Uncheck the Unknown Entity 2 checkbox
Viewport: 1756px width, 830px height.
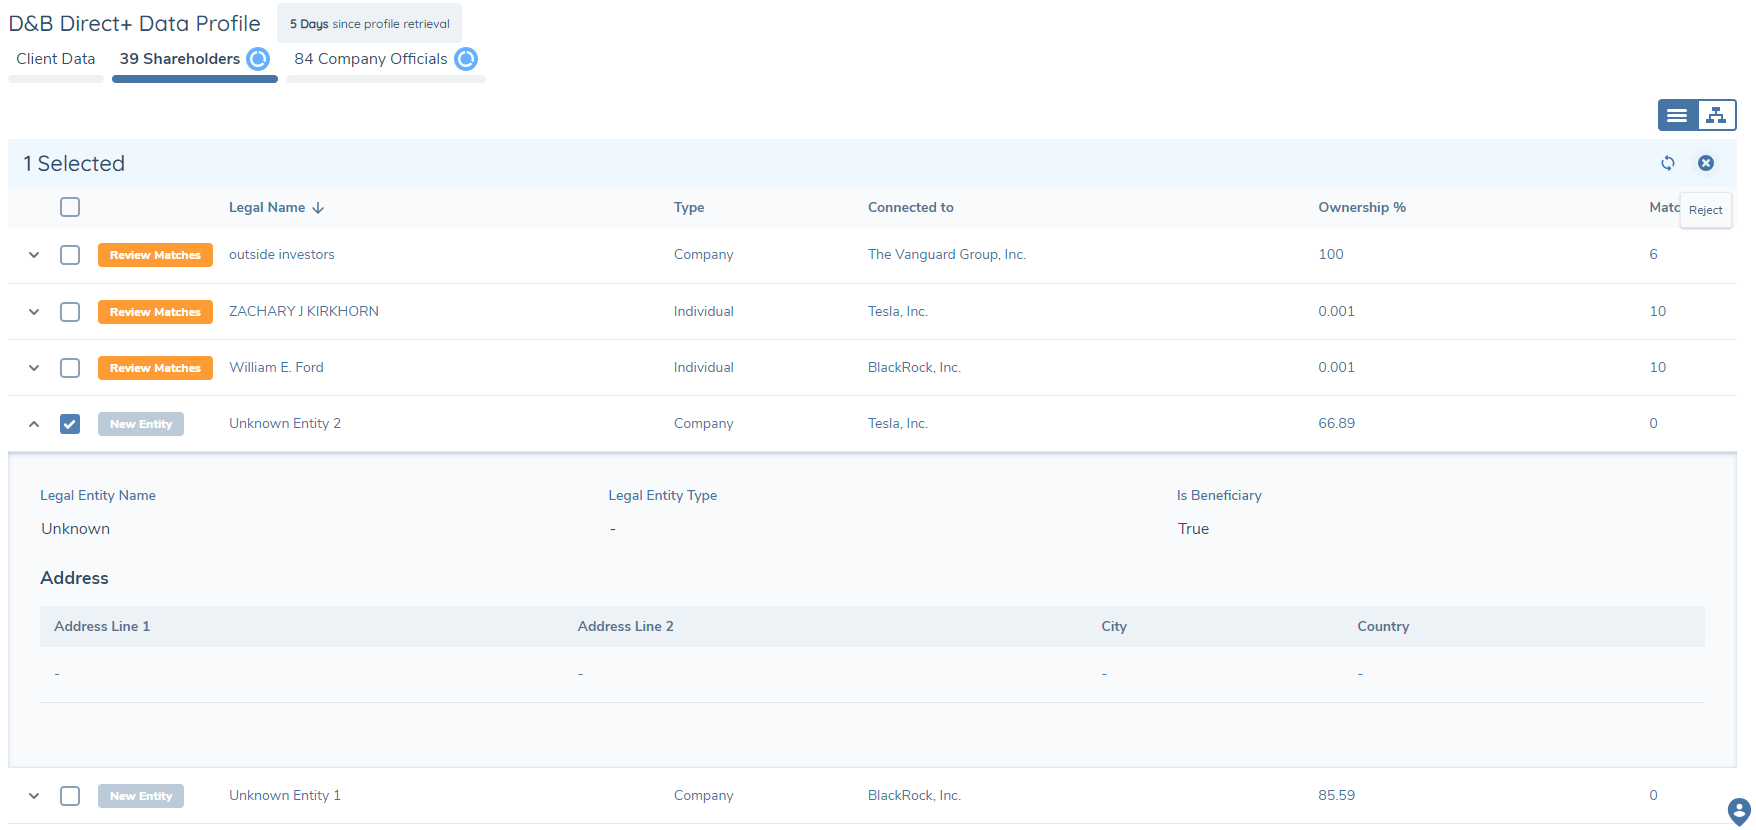point(70,424)
